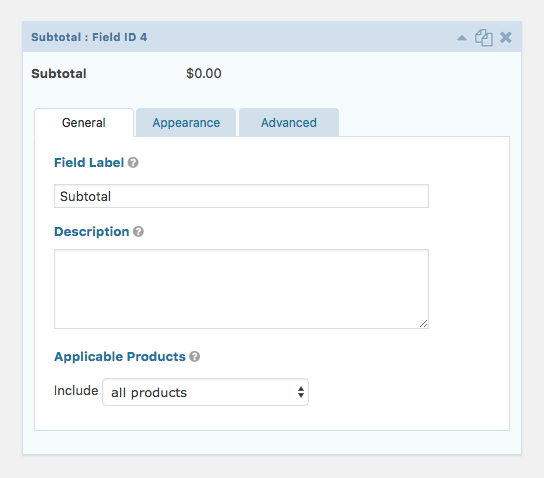This screenshot has width=544, height=478.
Task: Collapse the Subtotal field with the up arrow
Action: 461,38
